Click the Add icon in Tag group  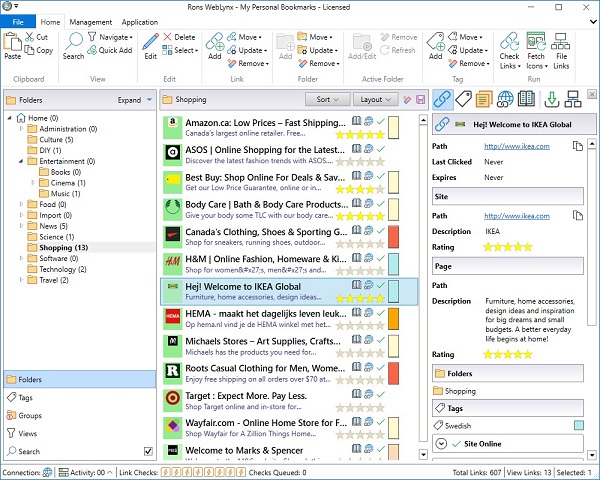click(435, 42)
